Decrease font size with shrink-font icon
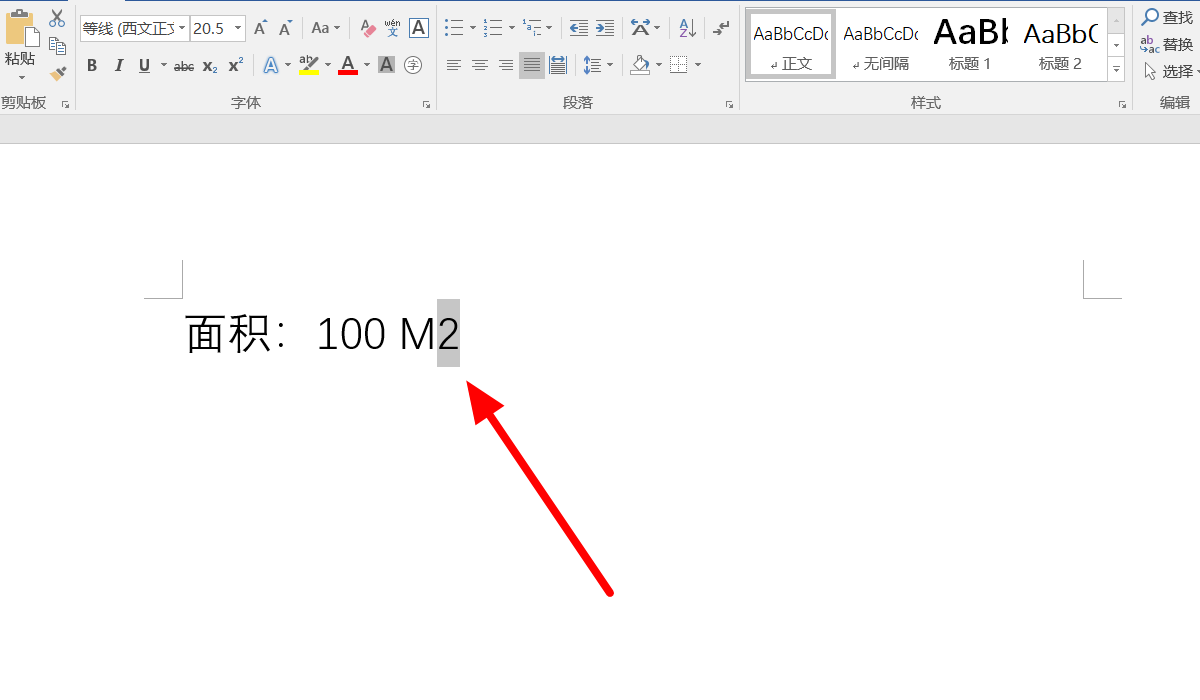Screen dimensions: 1200x700 pyautogui.click(x=285, y=28)
